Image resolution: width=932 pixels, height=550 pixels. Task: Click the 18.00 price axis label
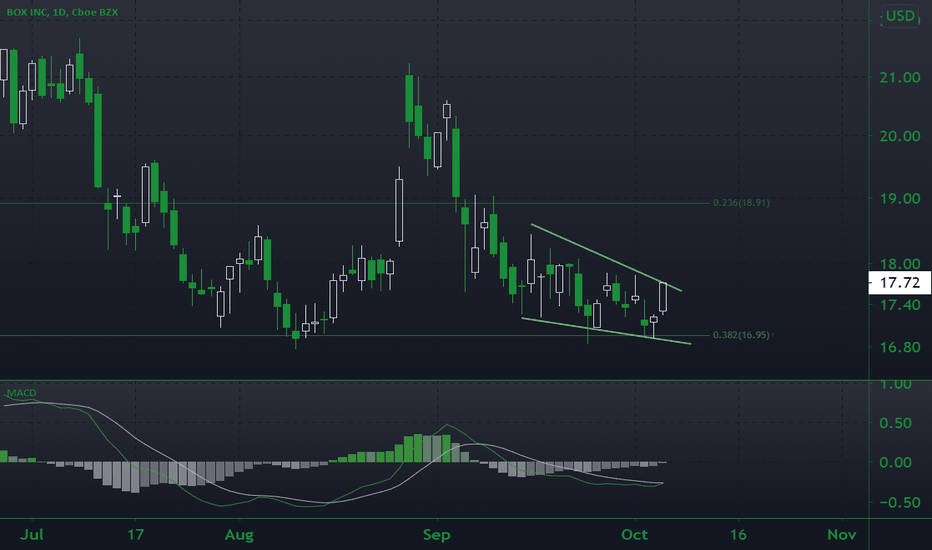coord(900,264)
